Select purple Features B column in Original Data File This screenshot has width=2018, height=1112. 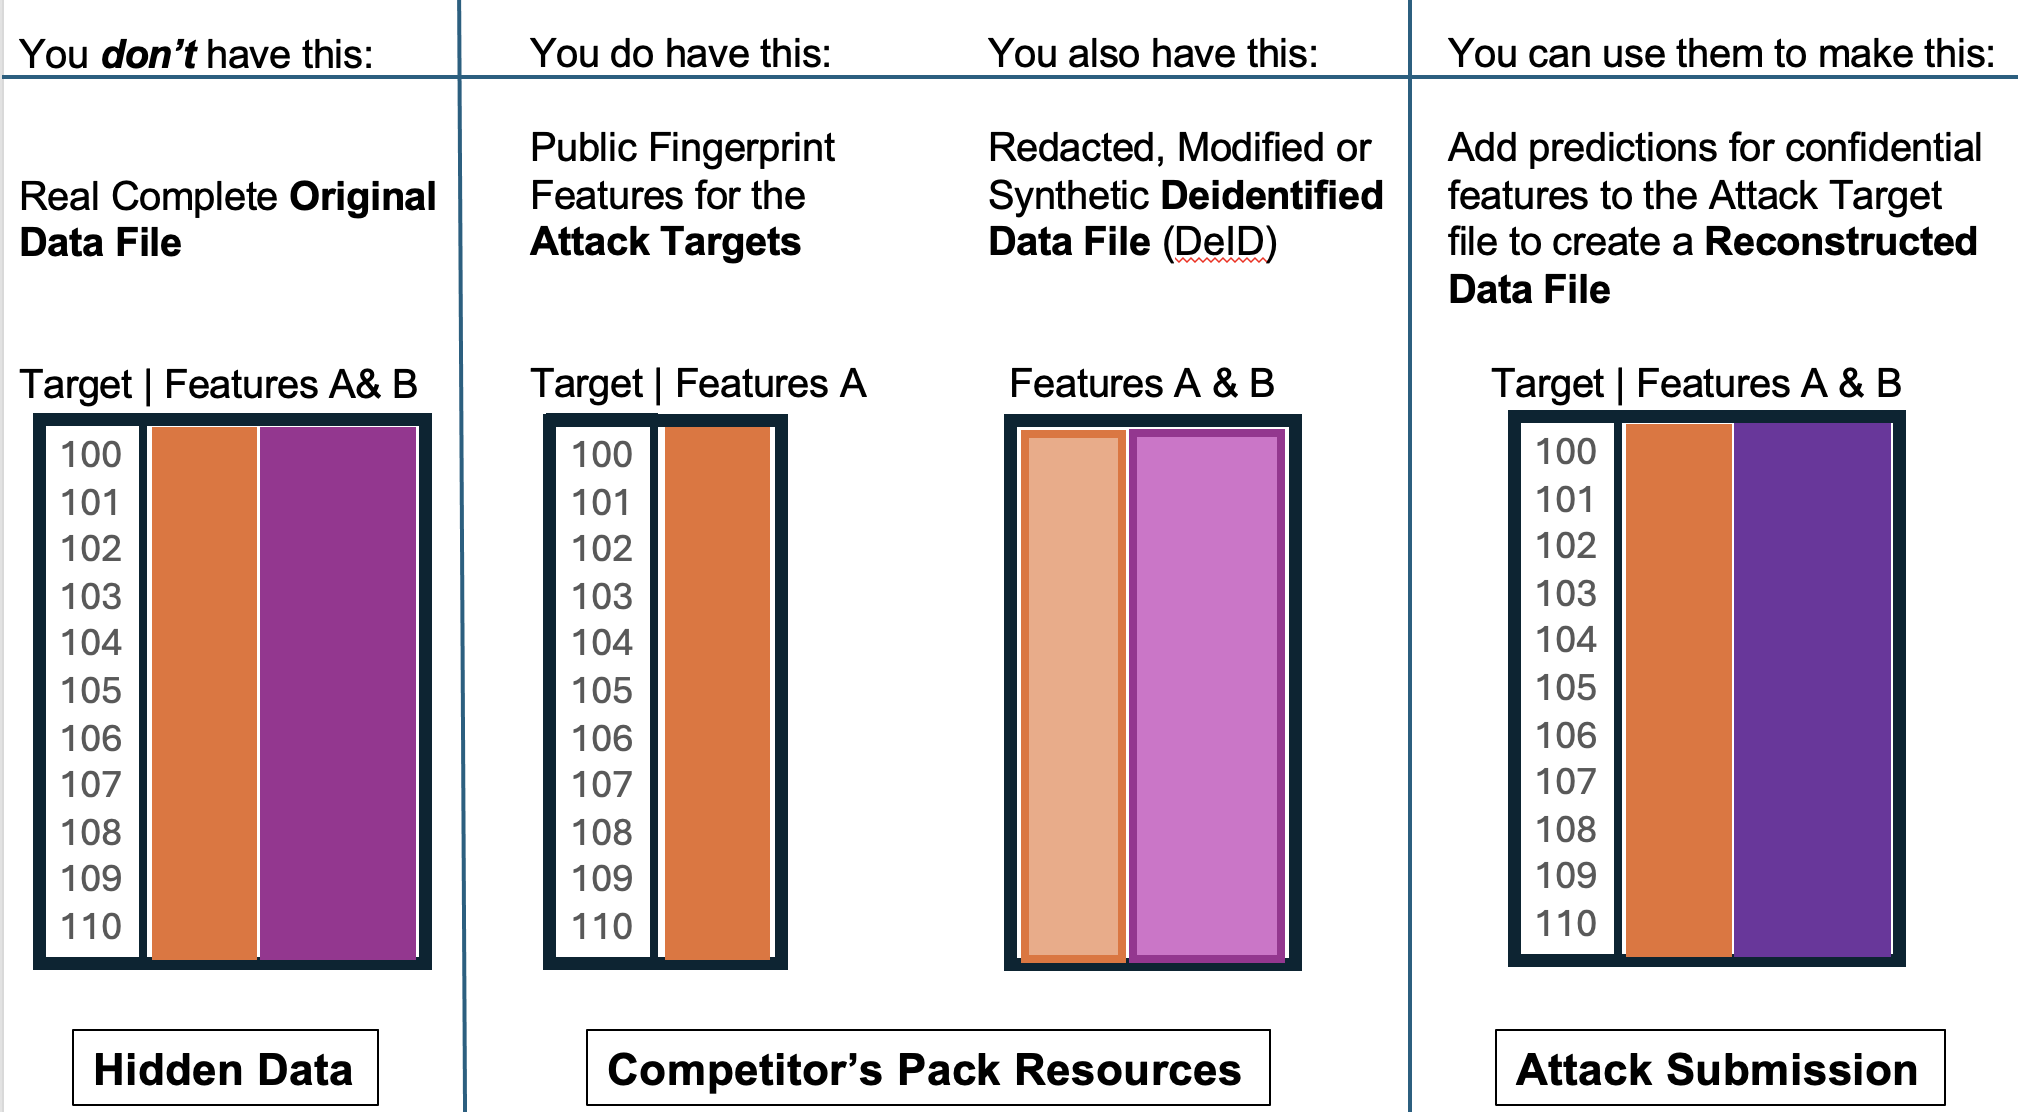(x=338, y=692)
